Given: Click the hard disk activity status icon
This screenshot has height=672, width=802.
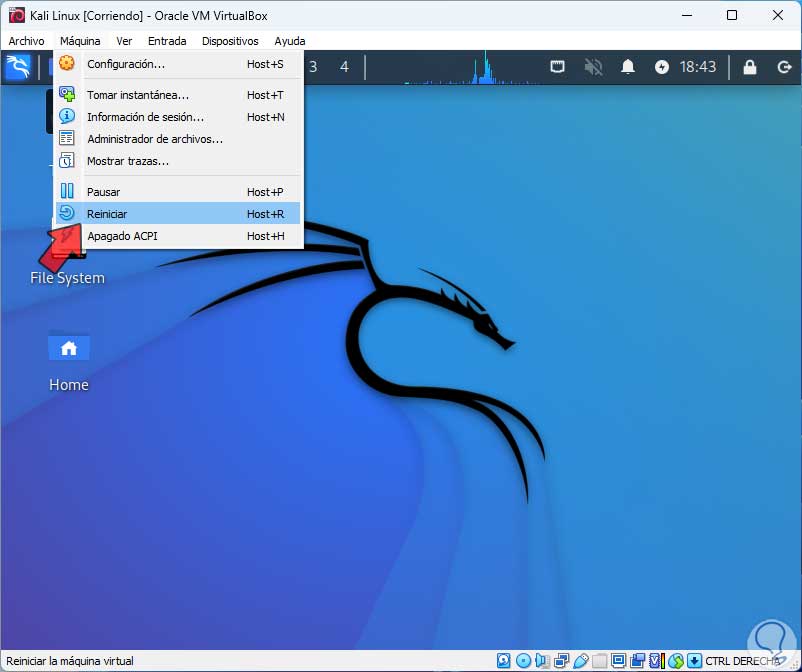Looking at the screenshot, I should tap(504, 661).
